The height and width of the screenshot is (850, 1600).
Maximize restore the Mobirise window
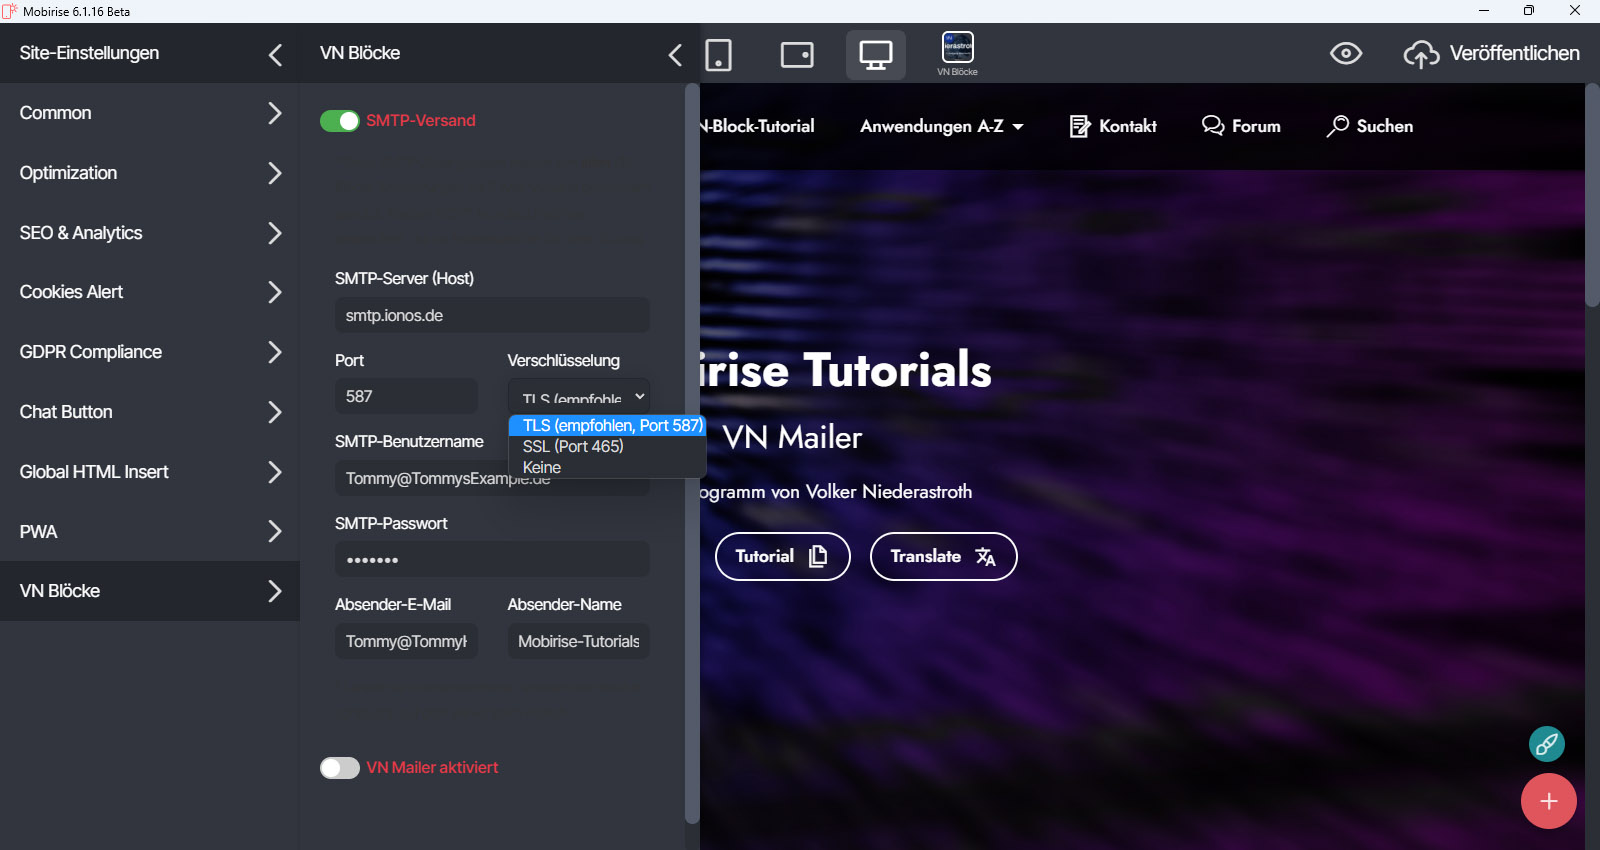click(x=1529, y=11)
